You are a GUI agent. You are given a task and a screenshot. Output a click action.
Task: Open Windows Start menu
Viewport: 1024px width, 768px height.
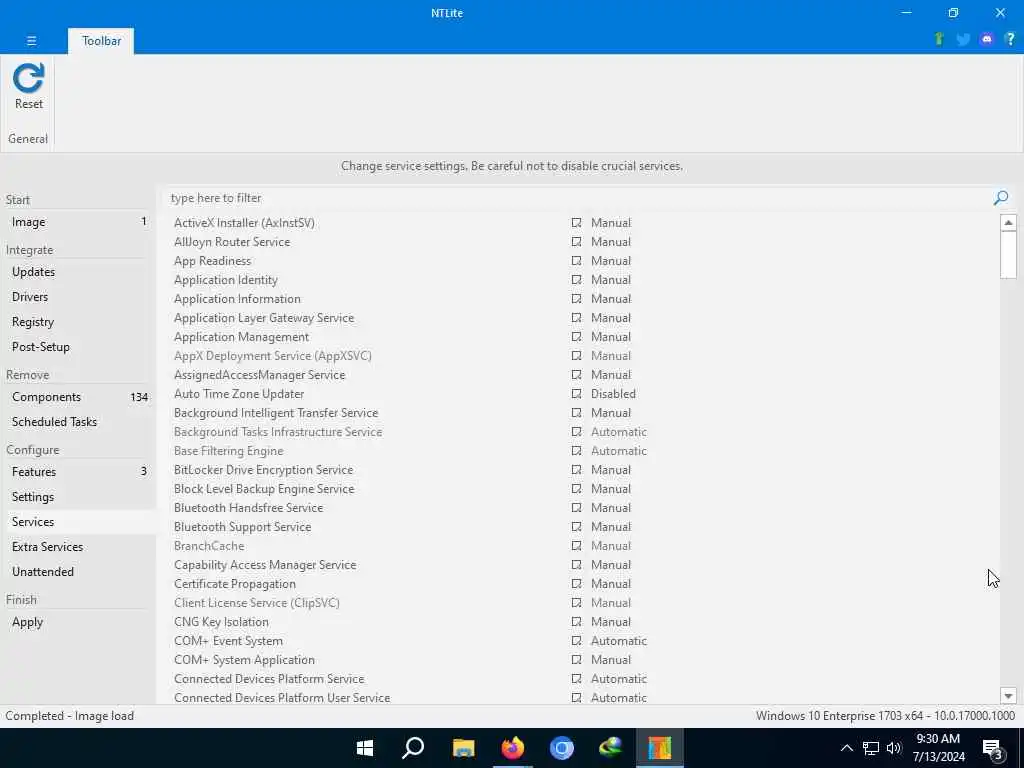(x=365, y=748)
